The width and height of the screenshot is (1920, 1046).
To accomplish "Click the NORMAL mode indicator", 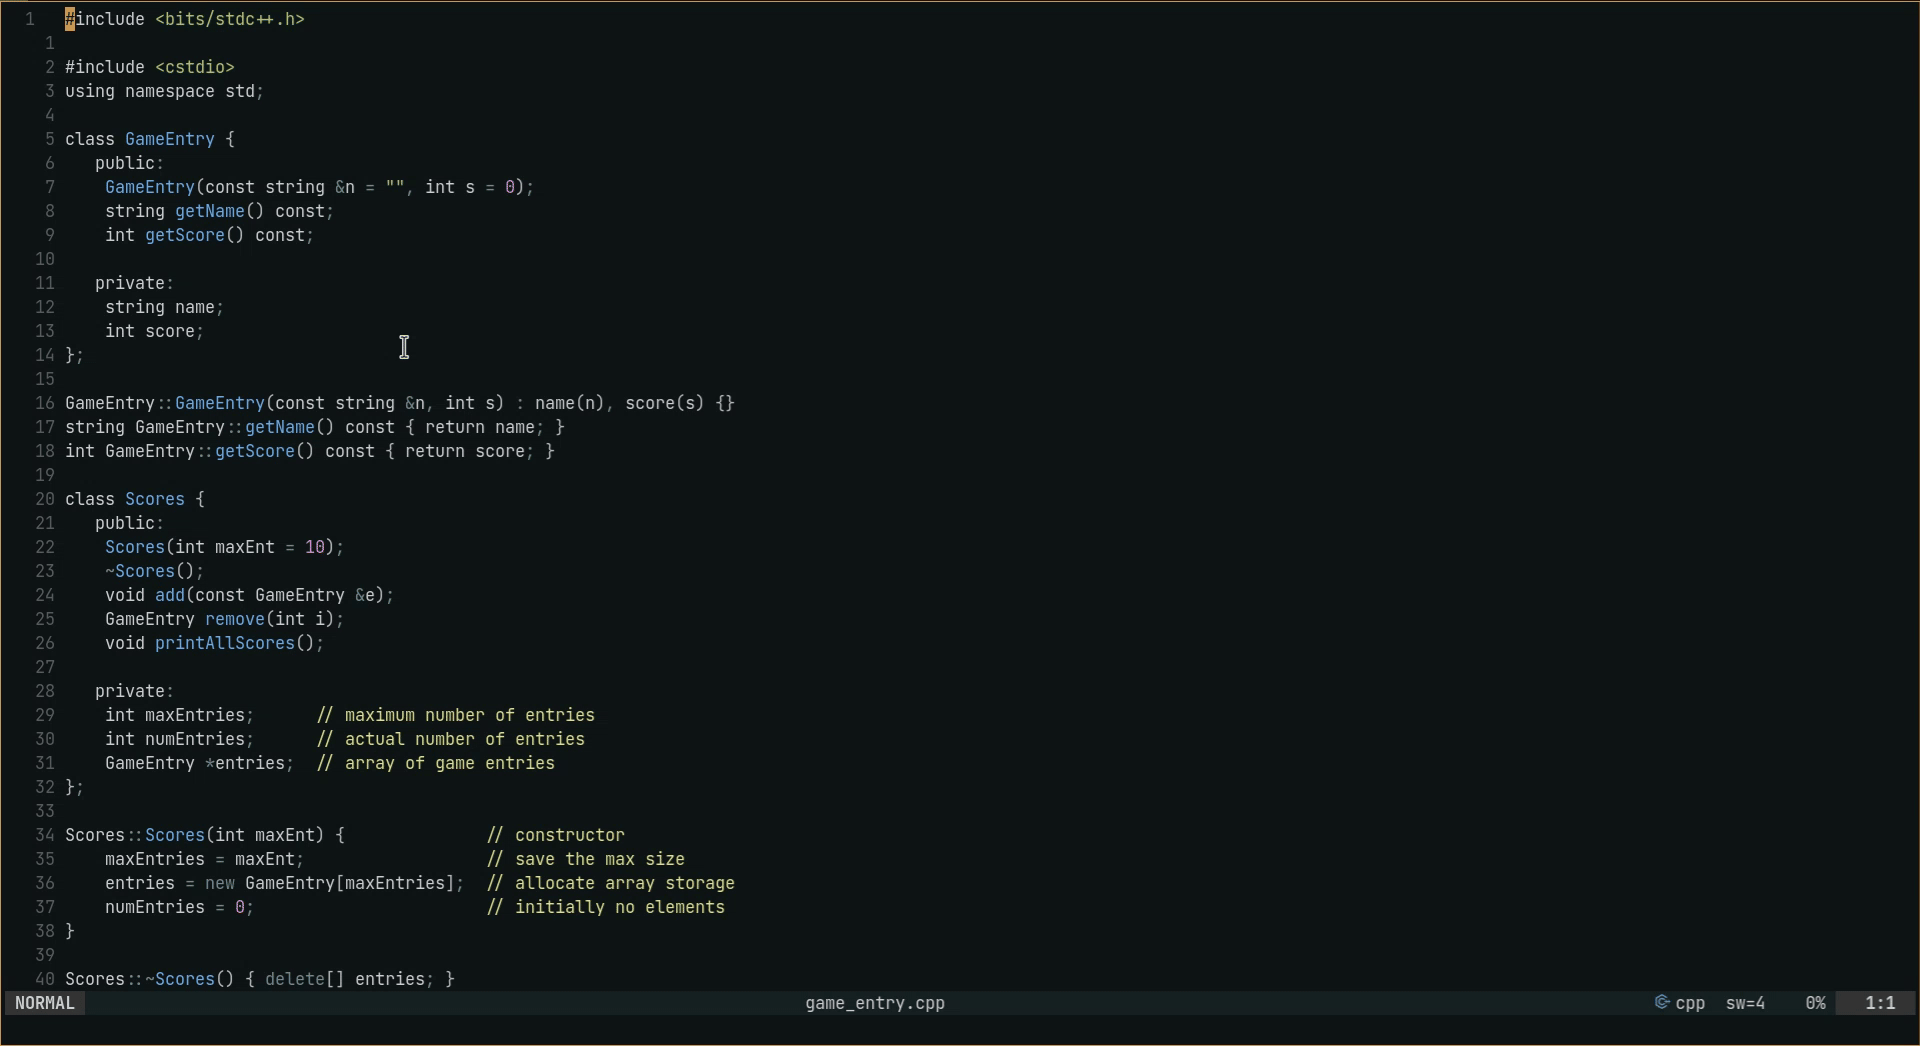I will click(46, 1003).
